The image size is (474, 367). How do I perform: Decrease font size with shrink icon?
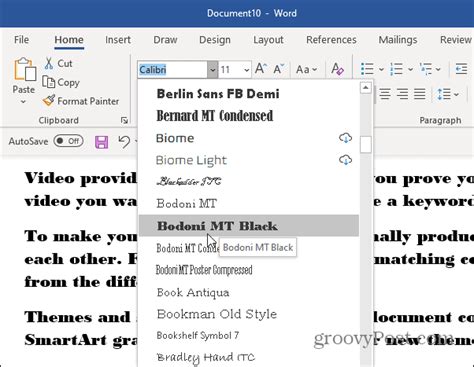[x=278, y=69]
